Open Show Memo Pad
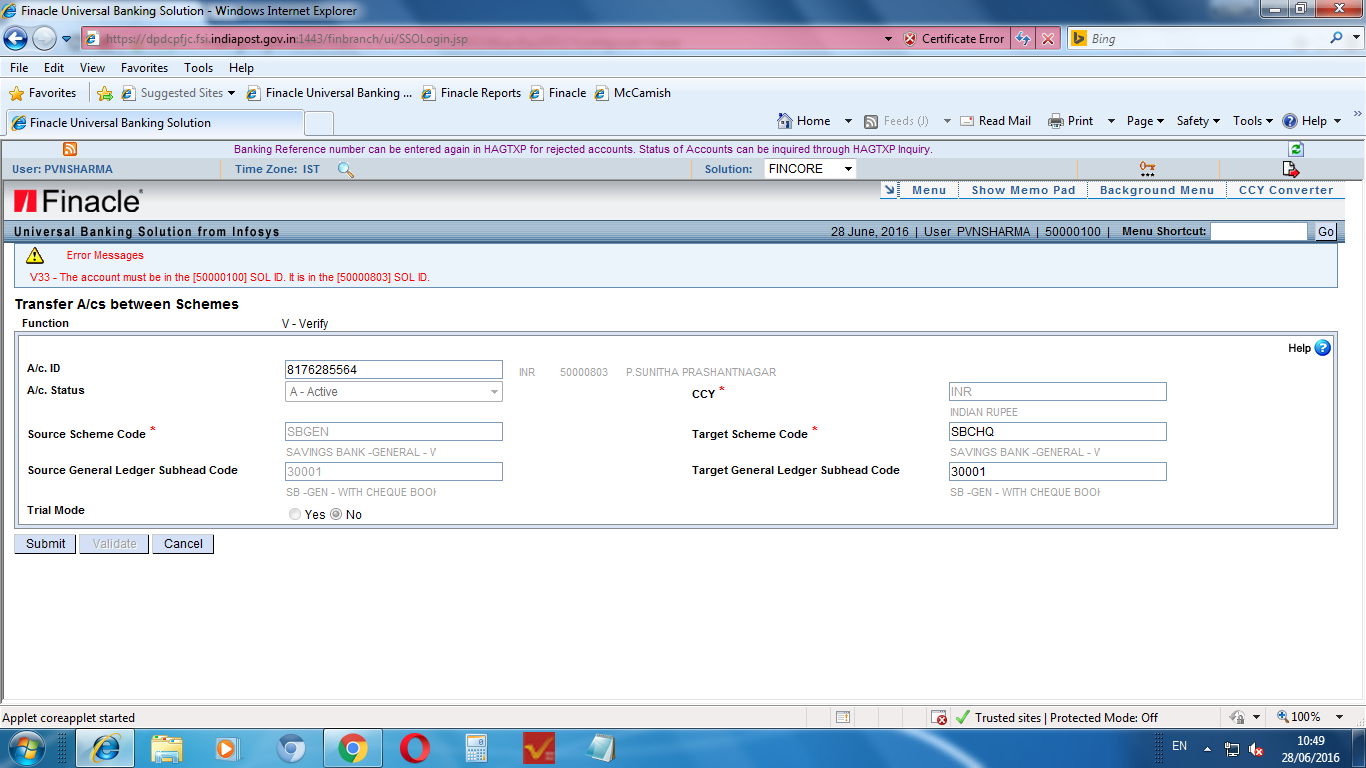 [x=1022, y=189]
